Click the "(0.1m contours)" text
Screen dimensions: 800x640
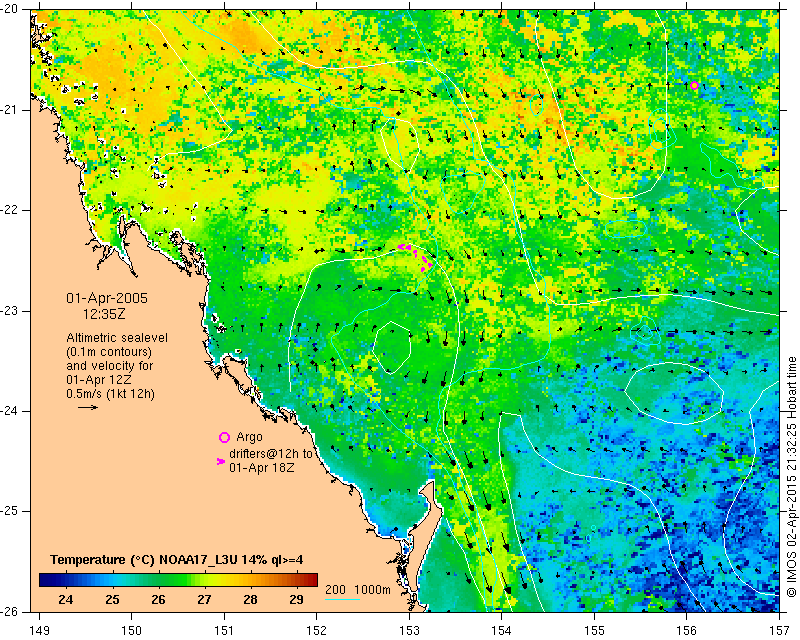(109, 352)
